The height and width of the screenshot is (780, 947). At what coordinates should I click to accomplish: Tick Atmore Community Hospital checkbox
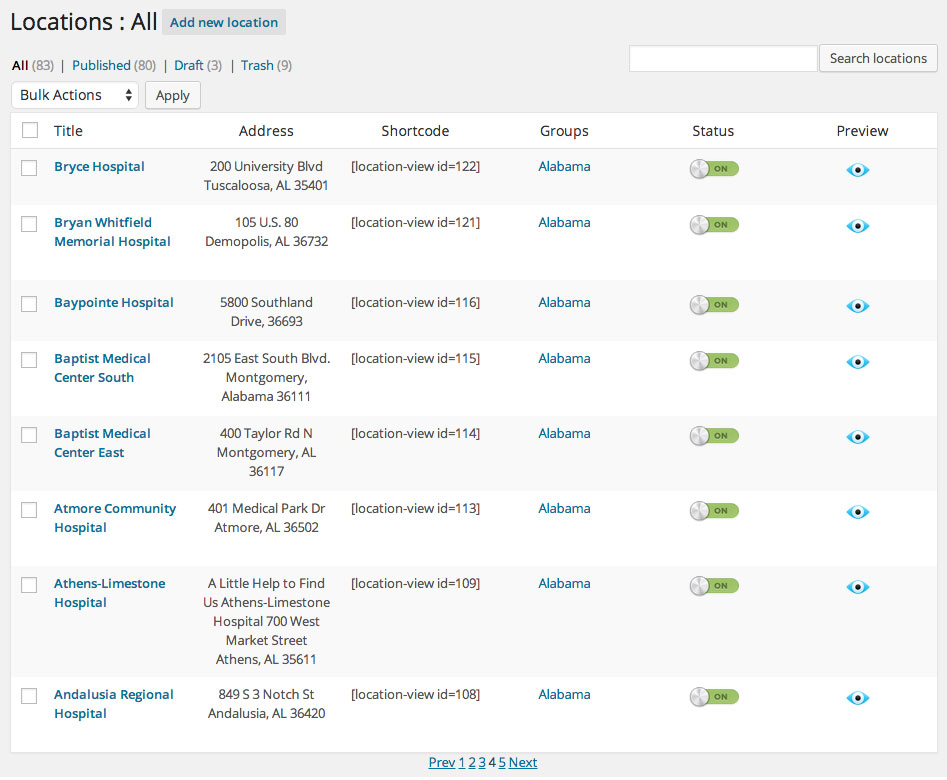pos(29,509)
